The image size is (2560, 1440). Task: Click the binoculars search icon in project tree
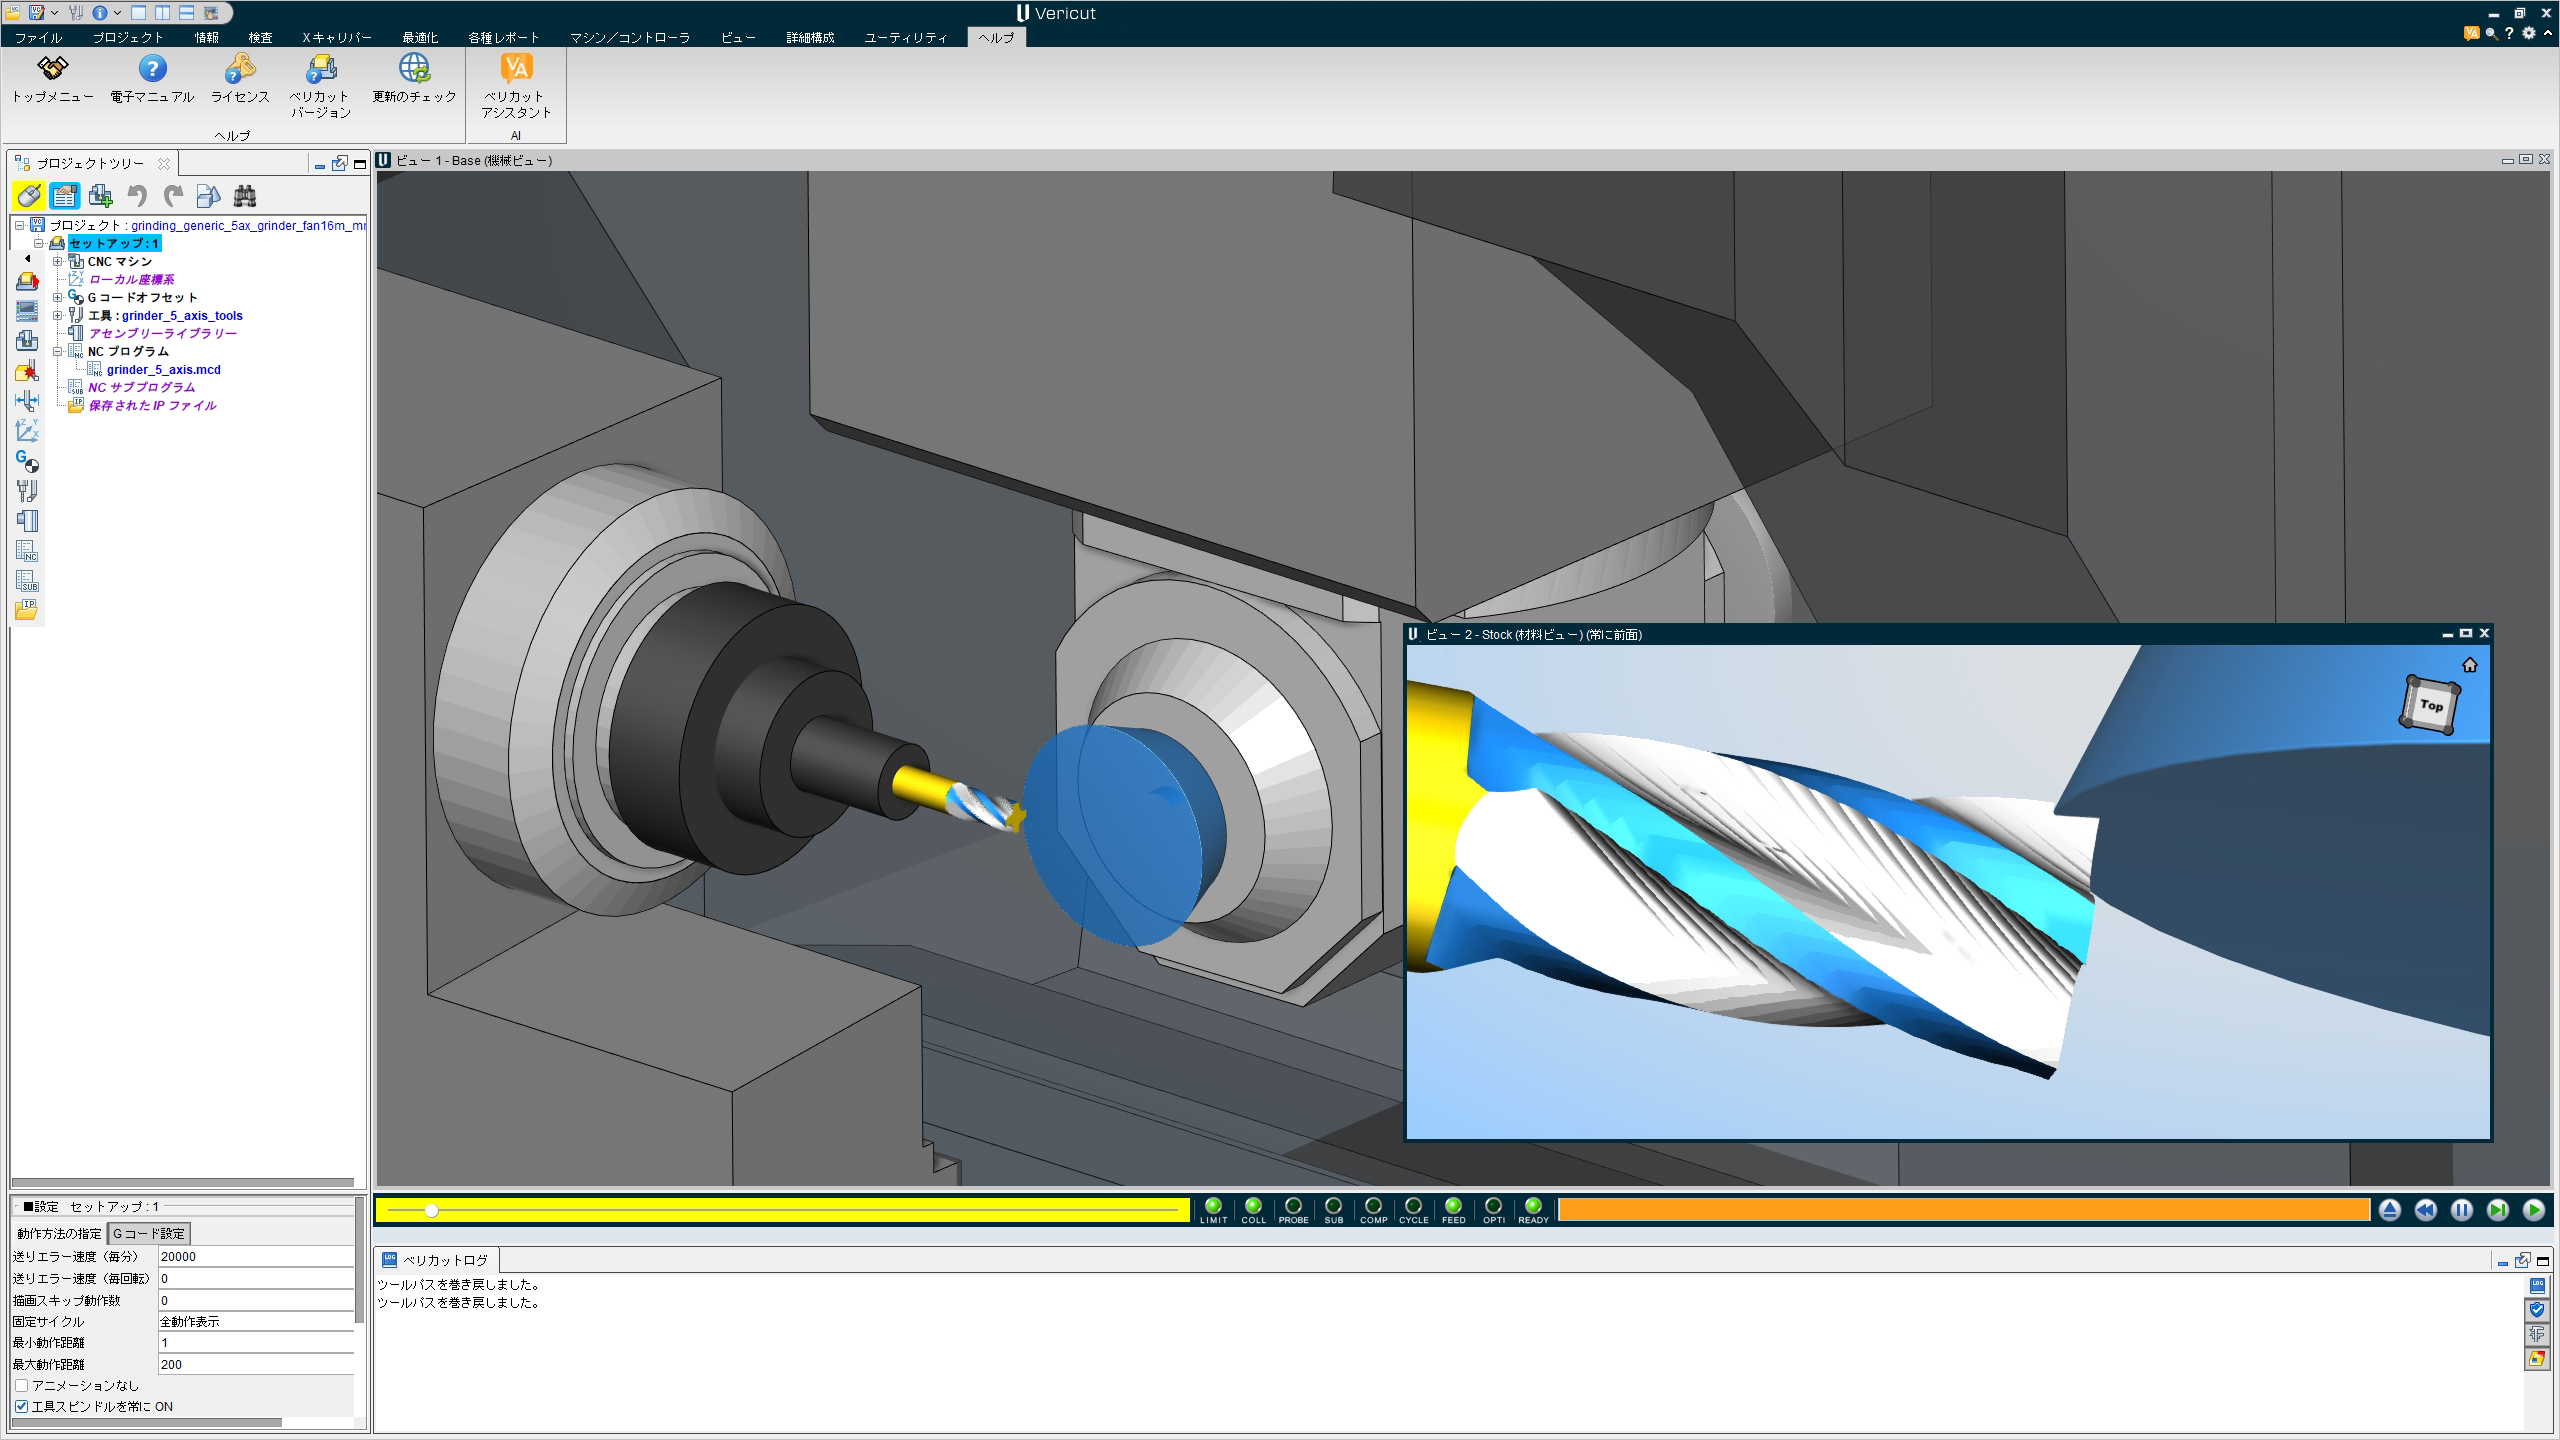pyautogui.click(x=245, y=196)
